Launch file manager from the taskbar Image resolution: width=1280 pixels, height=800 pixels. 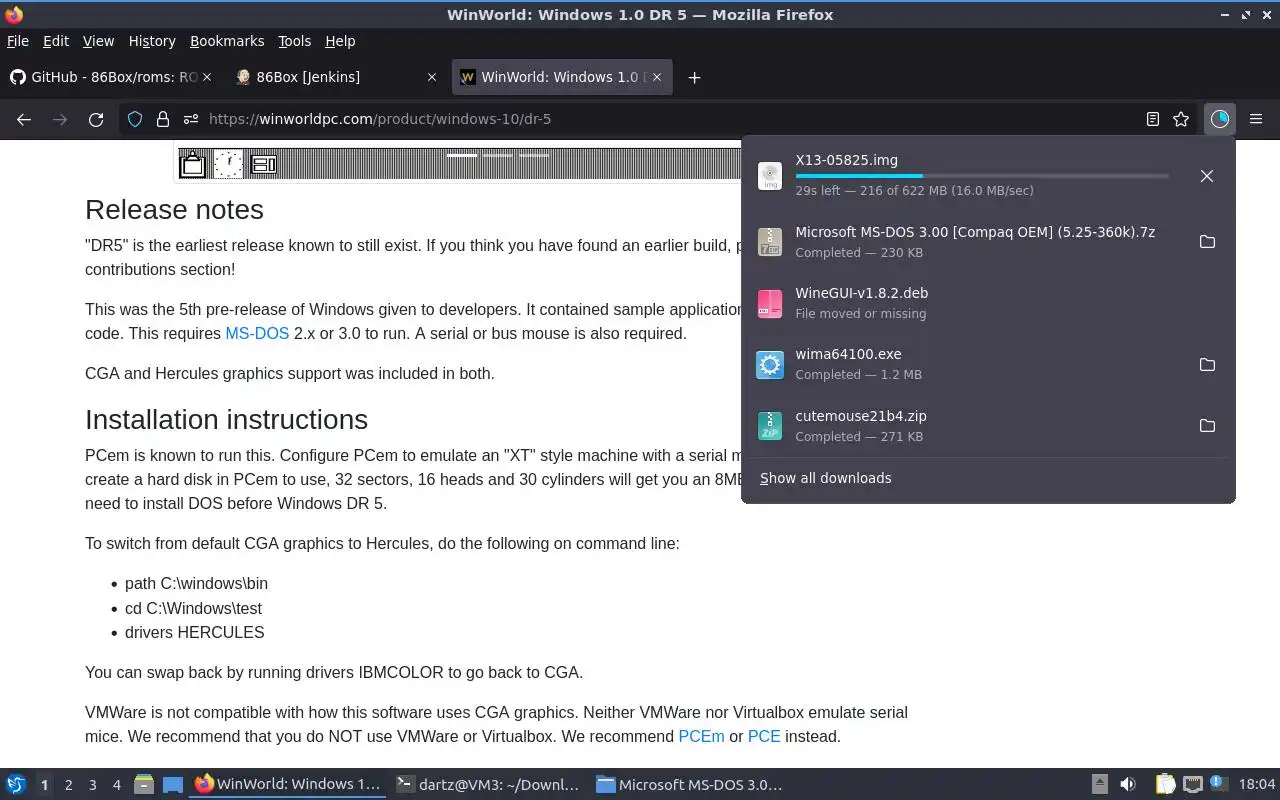click(143, 785)
